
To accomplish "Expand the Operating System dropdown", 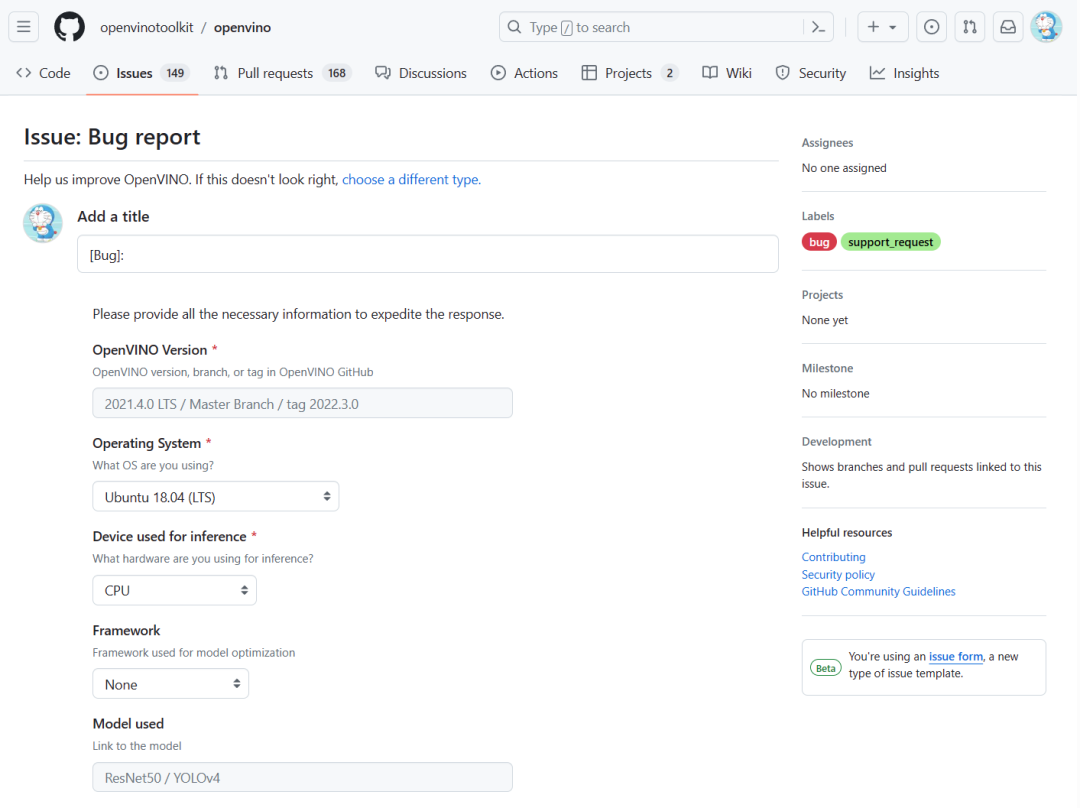I will point(216,497).
